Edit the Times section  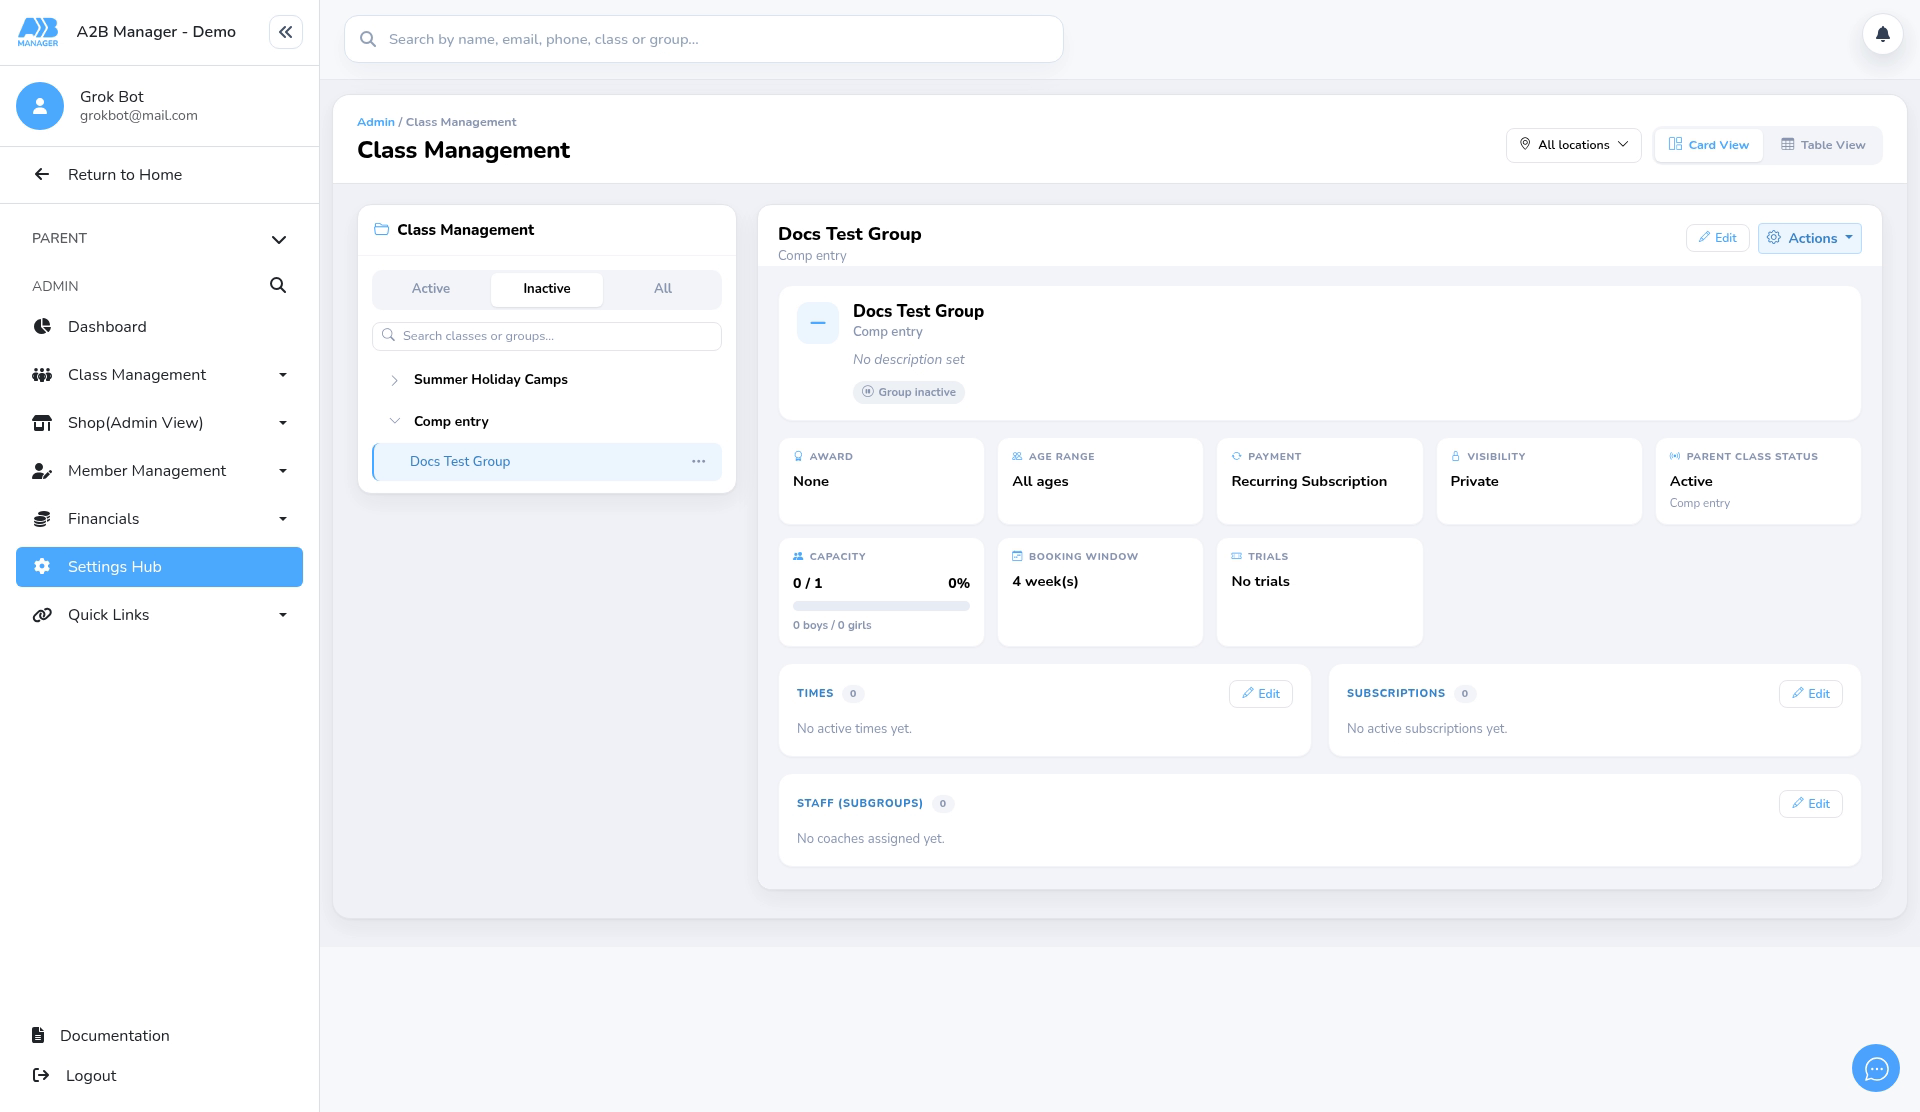point(1260,694)
